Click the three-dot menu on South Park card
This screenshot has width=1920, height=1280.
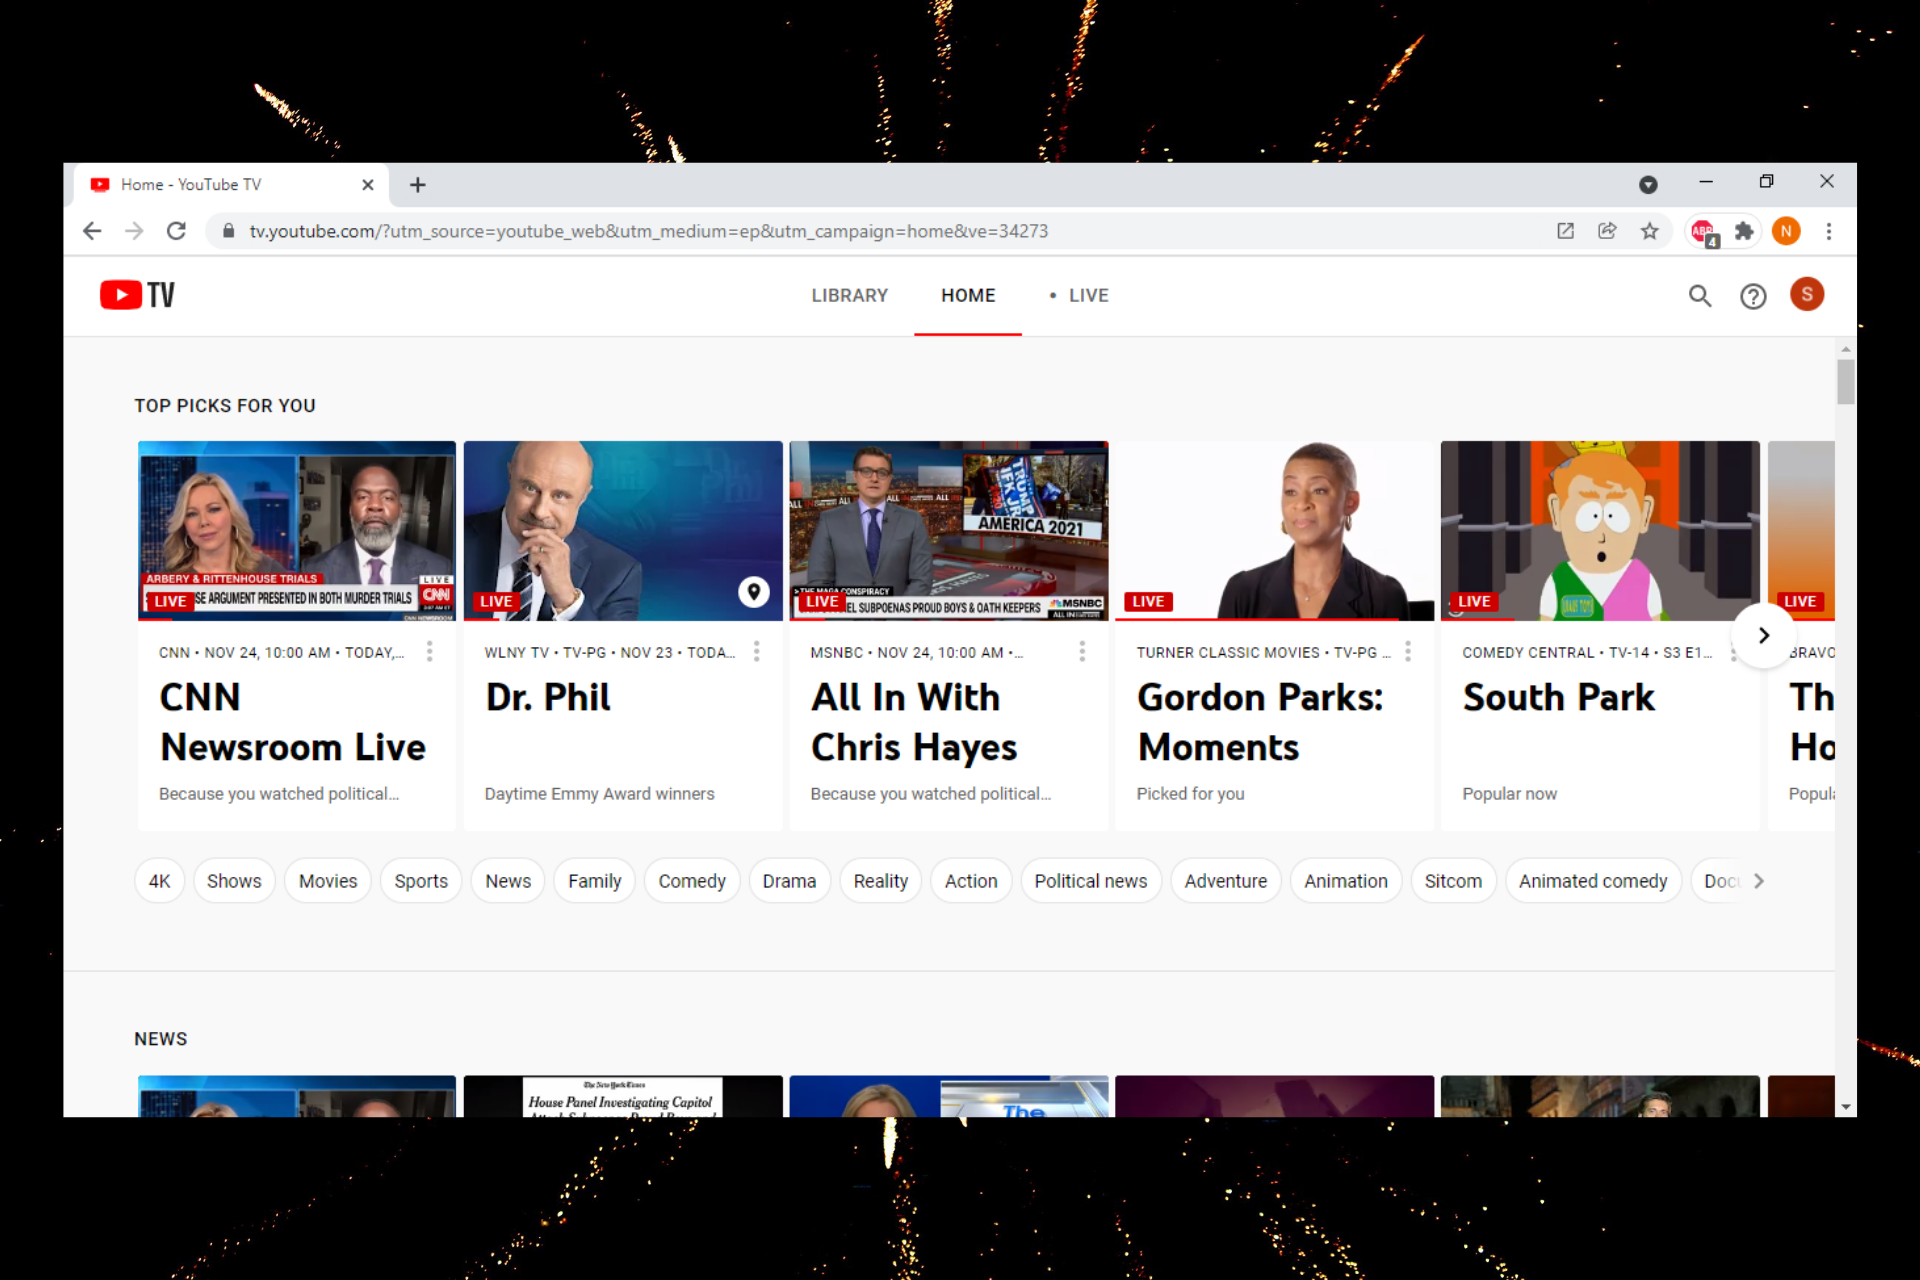(1734, 651)
